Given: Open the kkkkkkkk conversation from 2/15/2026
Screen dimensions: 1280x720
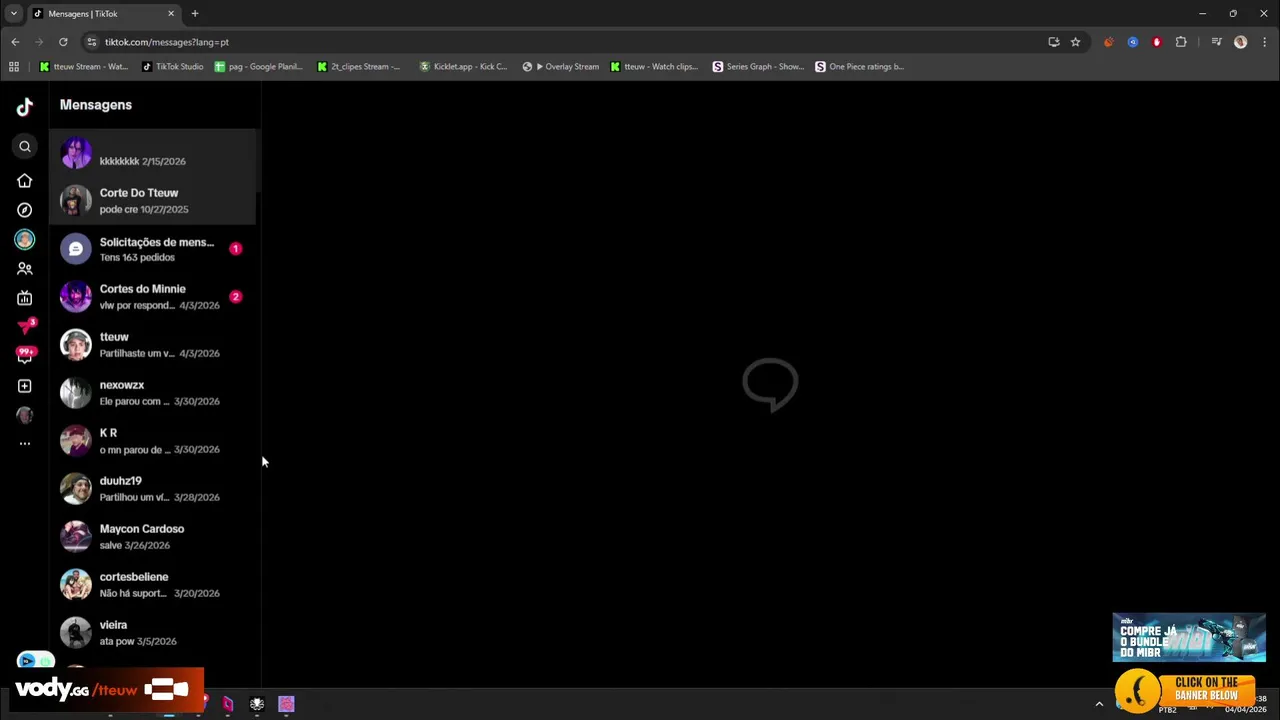Looking at the screenshot, I should click(152, 153).
